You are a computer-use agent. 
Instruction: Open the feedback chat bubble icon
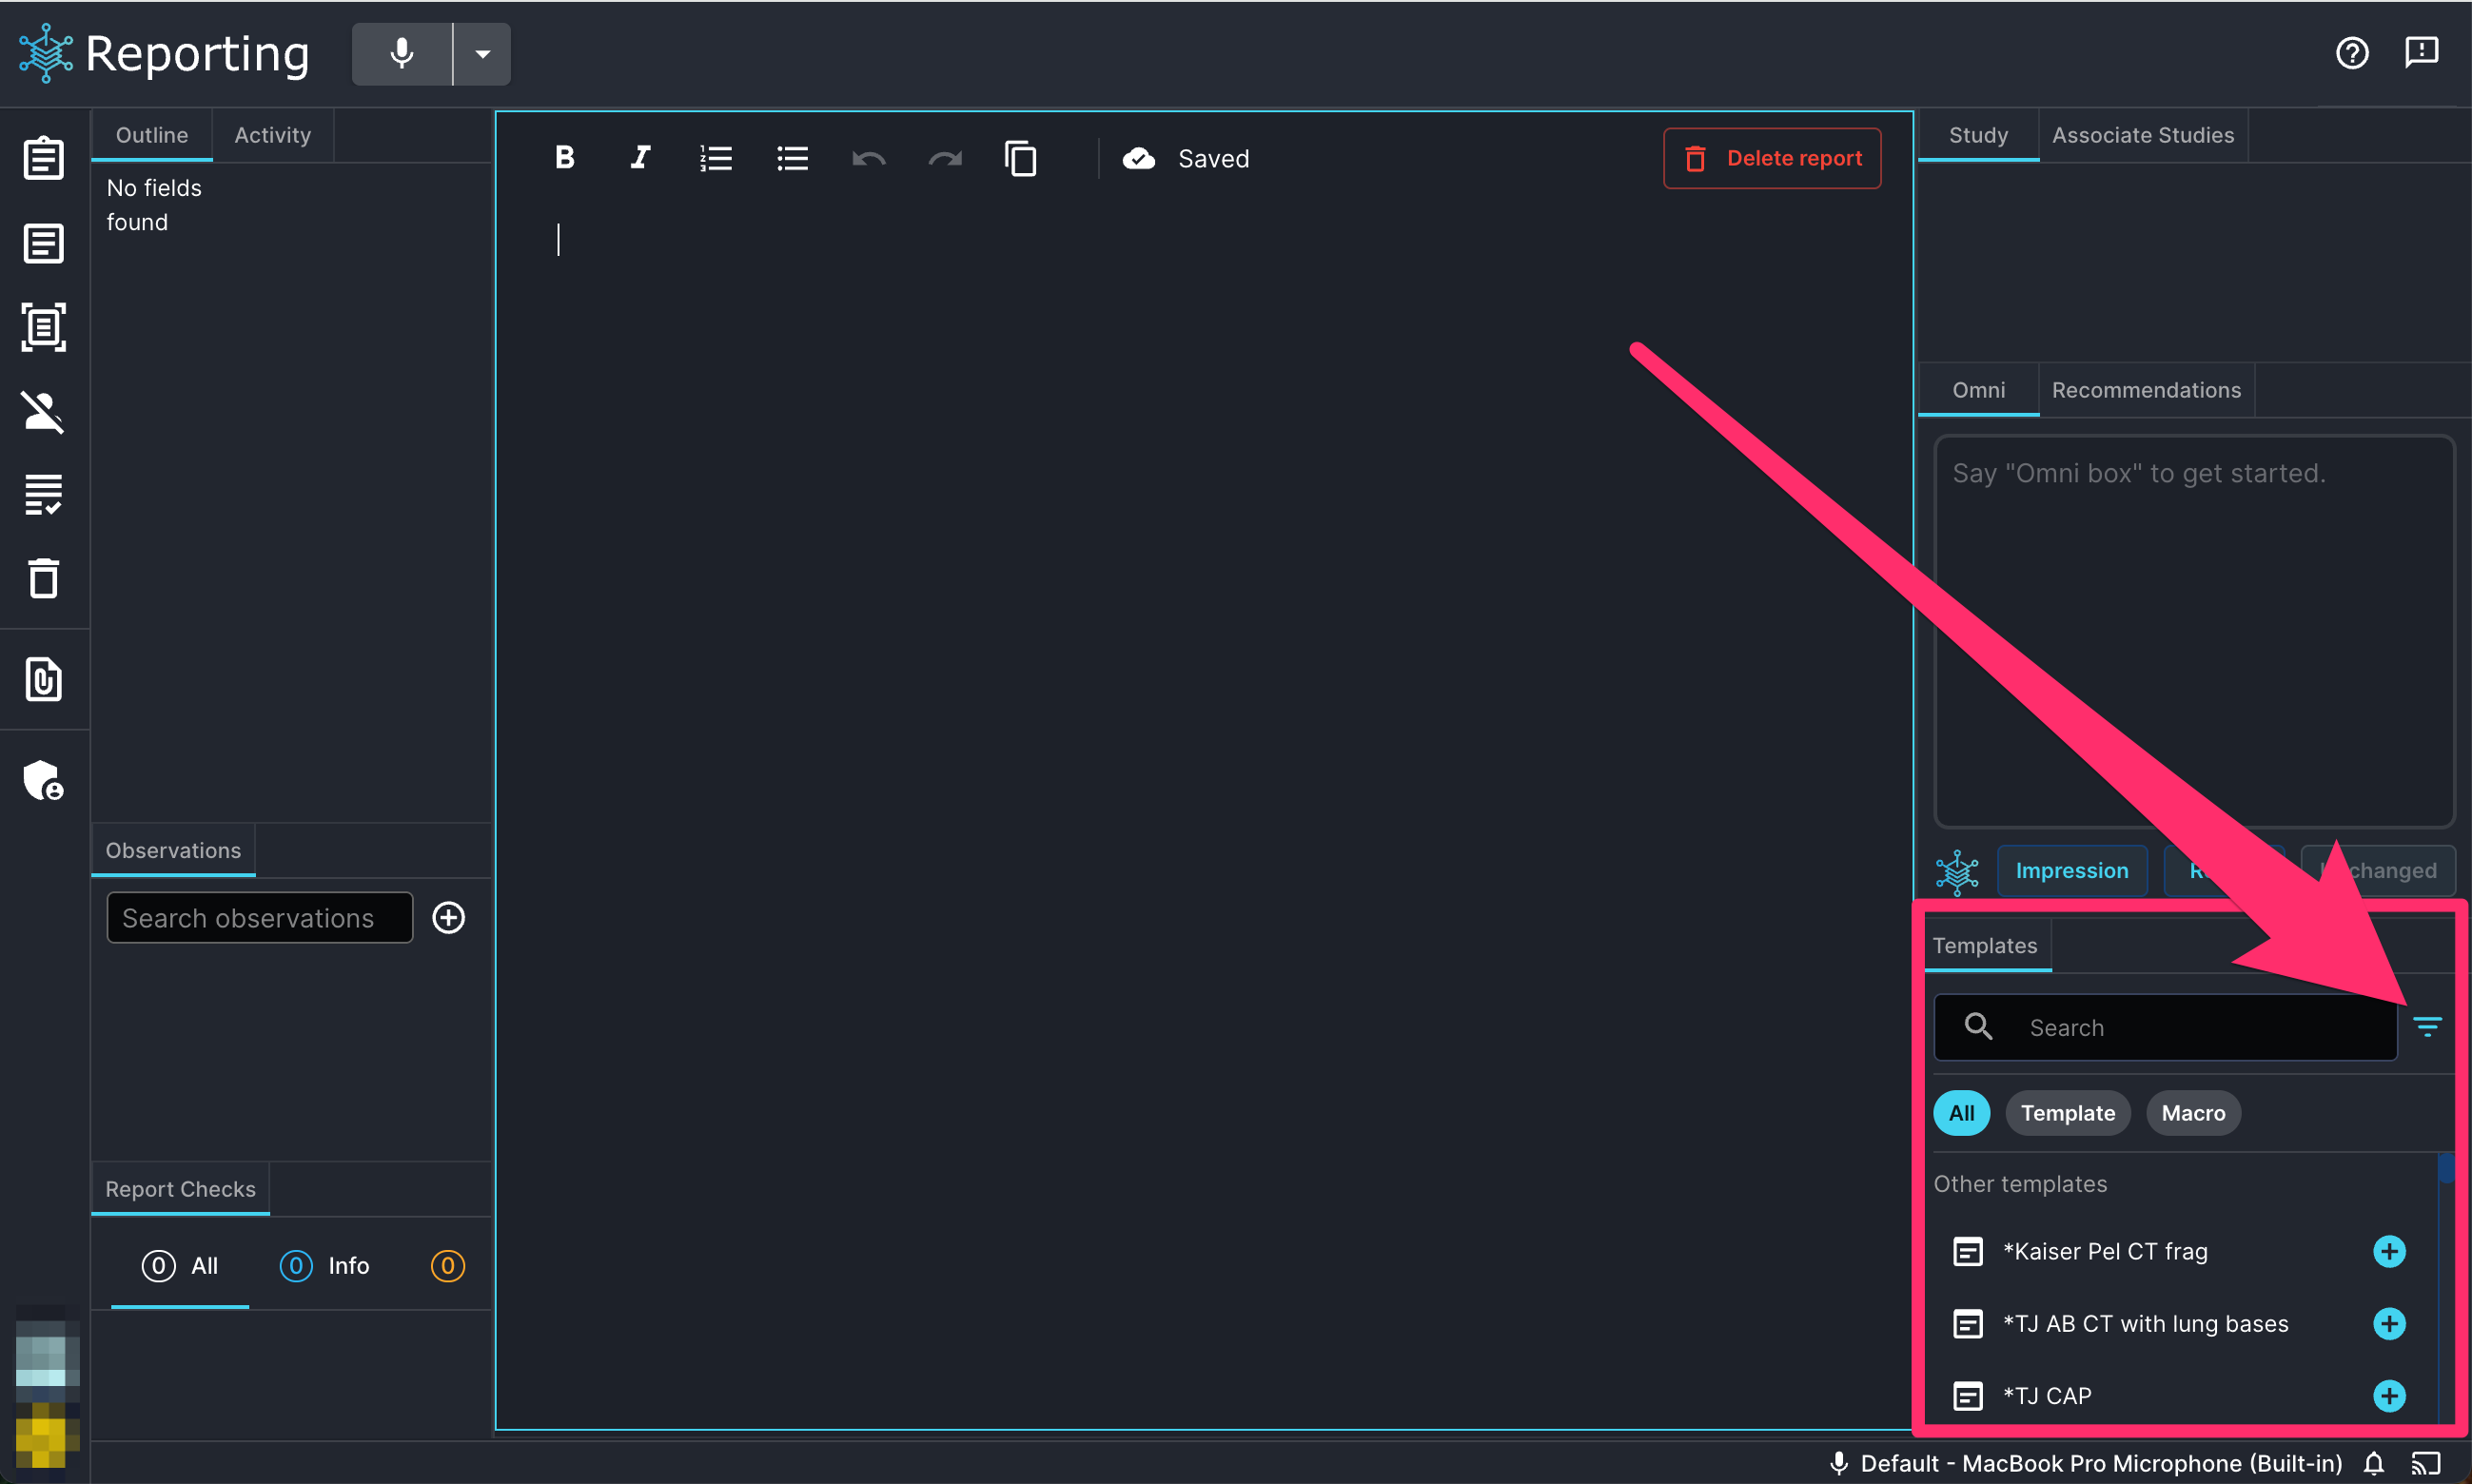[x=2421, y=52]
